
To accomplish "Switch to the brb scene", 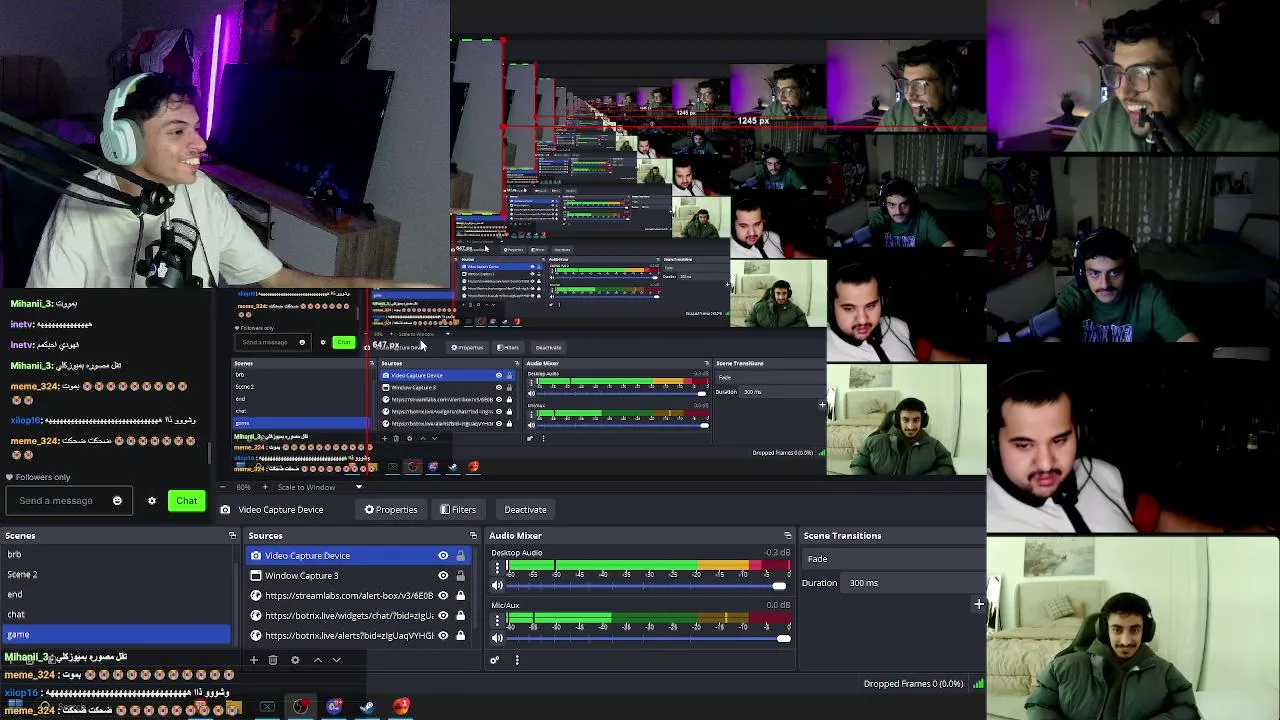I will (x=116, y=554).
